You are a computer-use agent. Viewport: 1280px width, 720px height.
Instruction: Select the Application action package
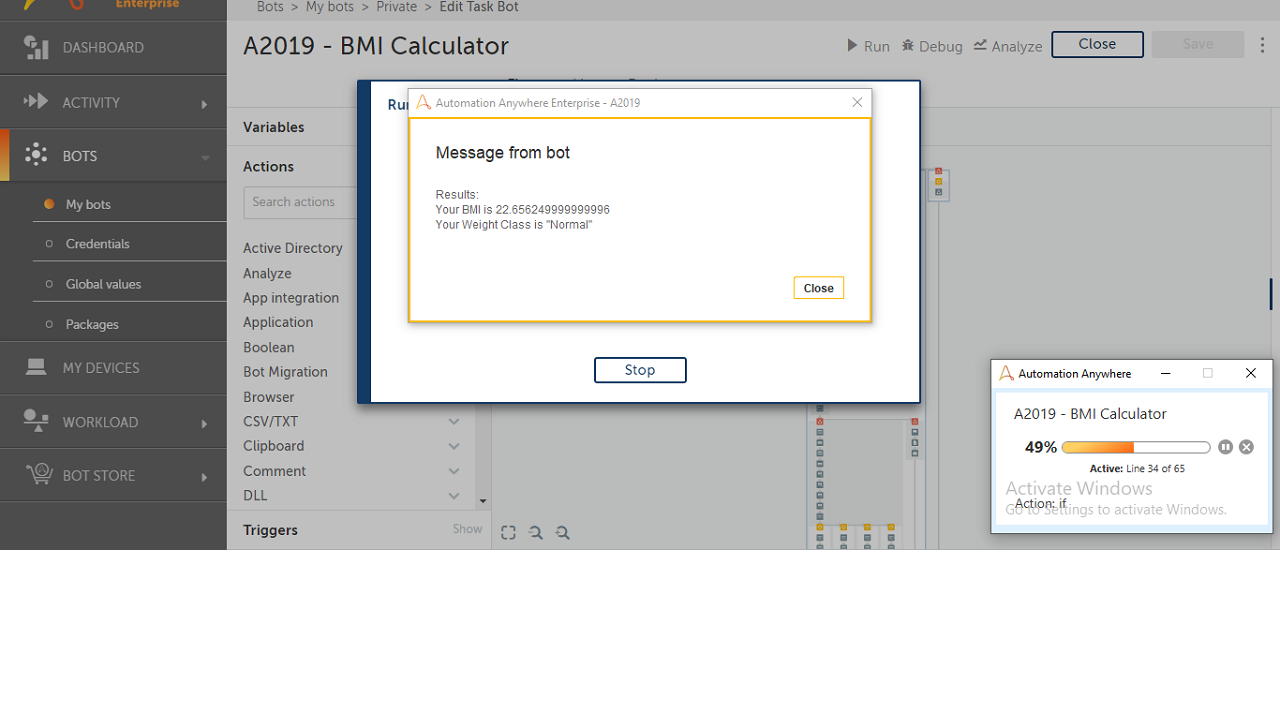point(278,322)
